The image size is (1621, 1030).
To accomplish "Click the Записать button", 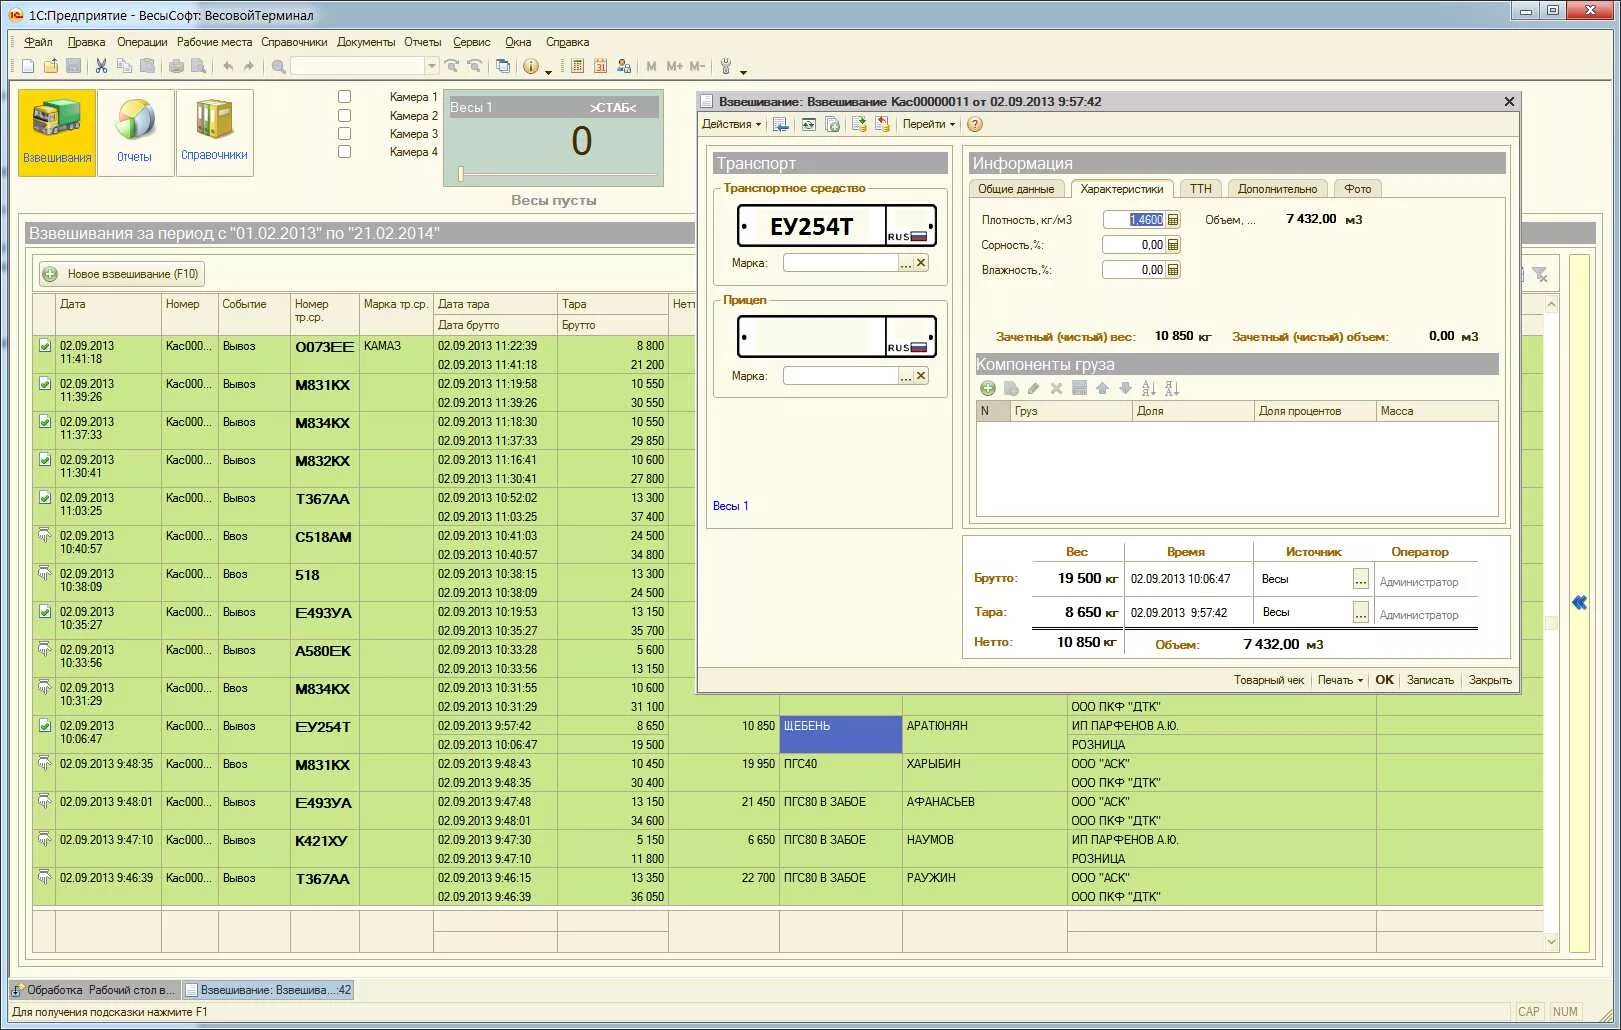I will (1430, 680).
